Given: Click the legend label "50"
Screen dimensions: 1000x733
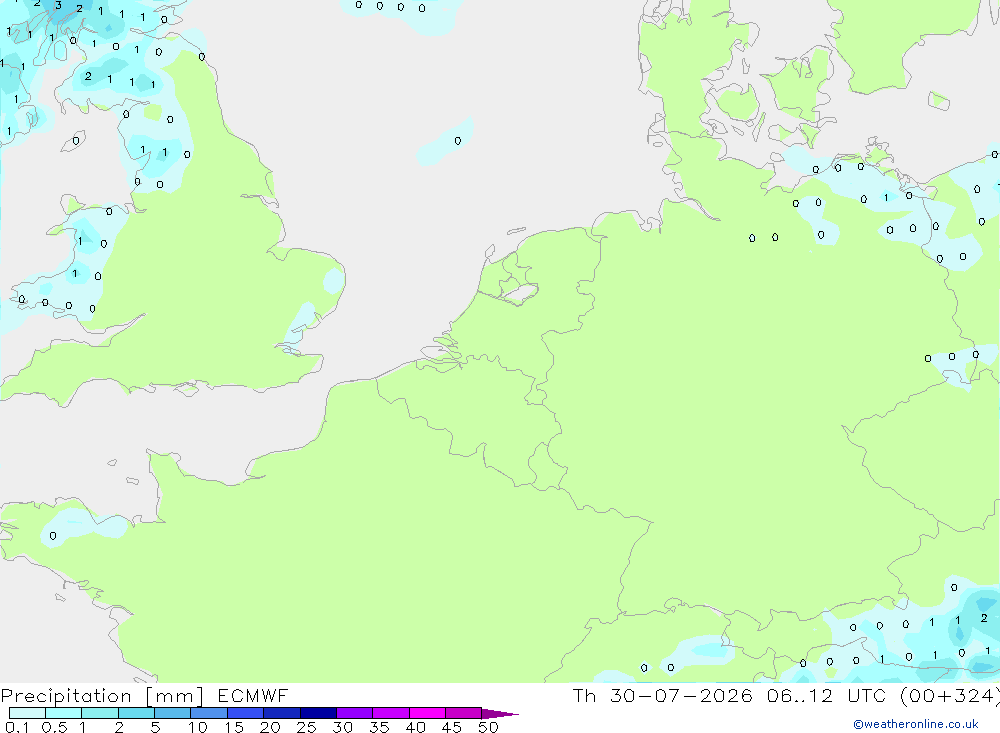Looking at the screenshot, I should click(488, 727).
